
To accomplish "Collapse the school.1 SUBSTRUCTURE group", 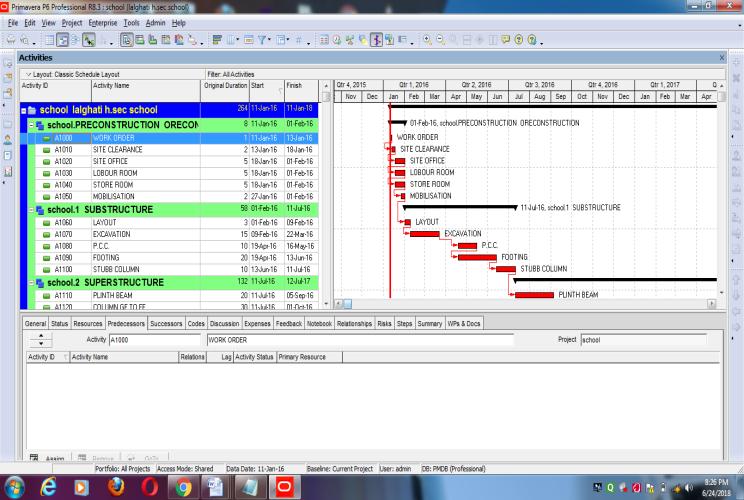I will point(31,210).
